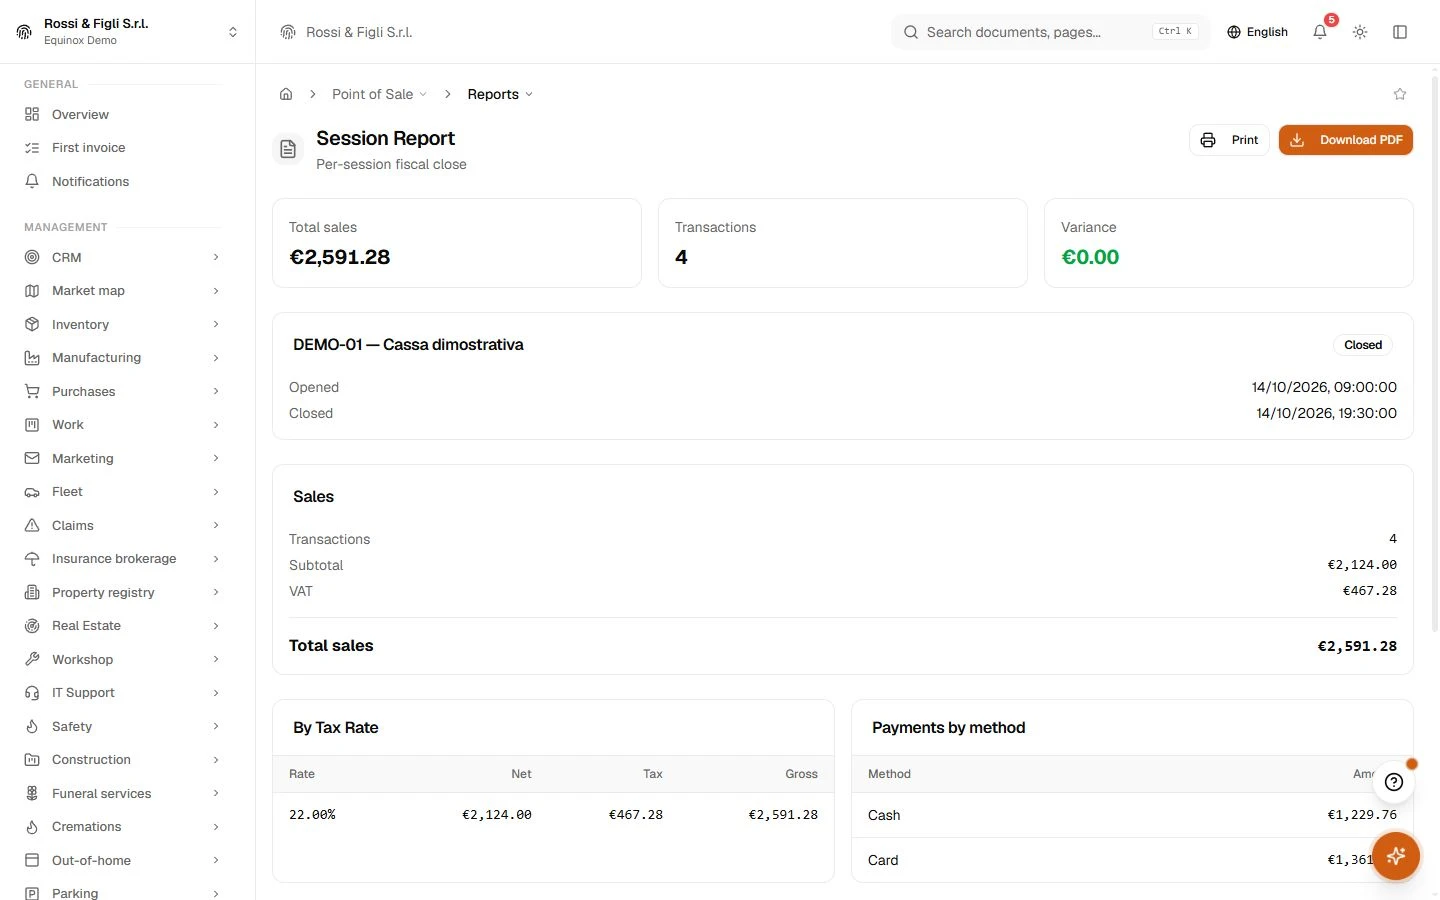Click the Workshop wrench icon
The image size is (1440, 900).
click(x=32, y=659)
